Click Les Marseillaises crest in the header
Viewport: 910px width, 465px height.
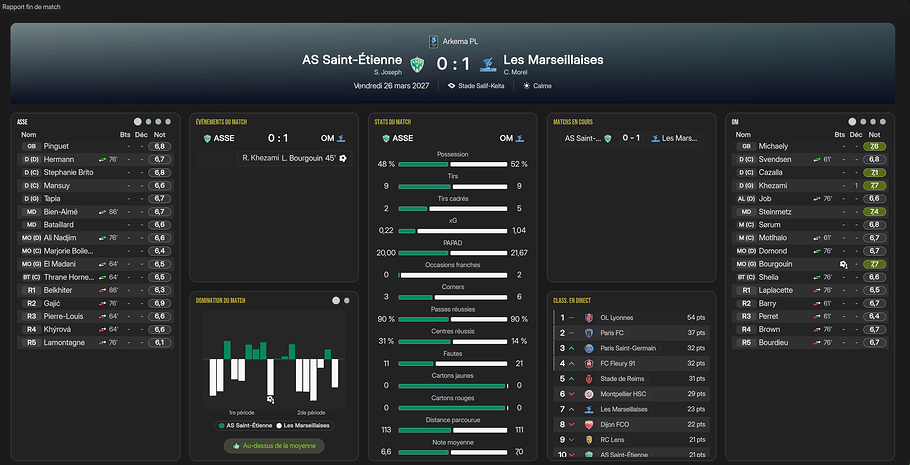(487, 63)
